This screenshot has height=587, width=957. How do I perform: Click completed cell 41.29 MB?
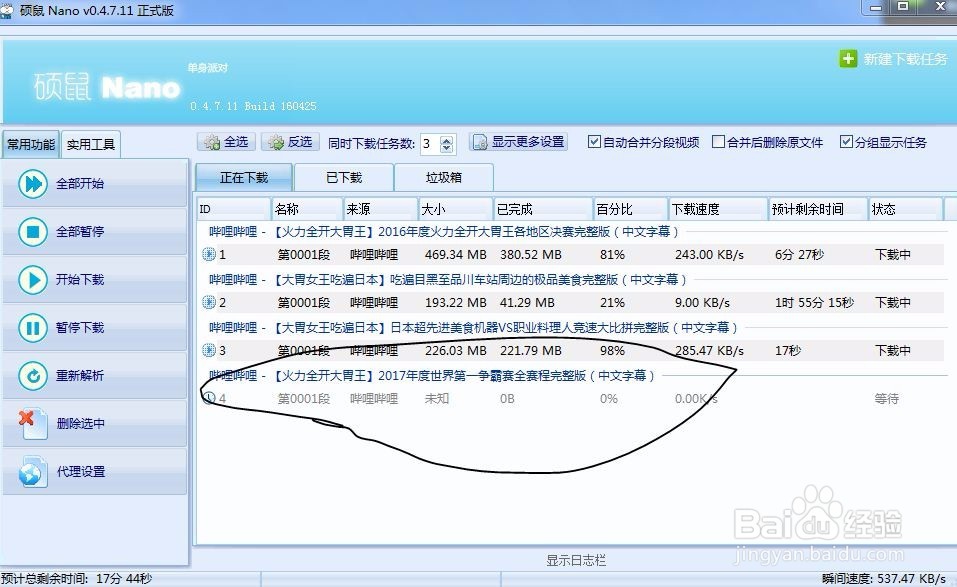[527, 302]
